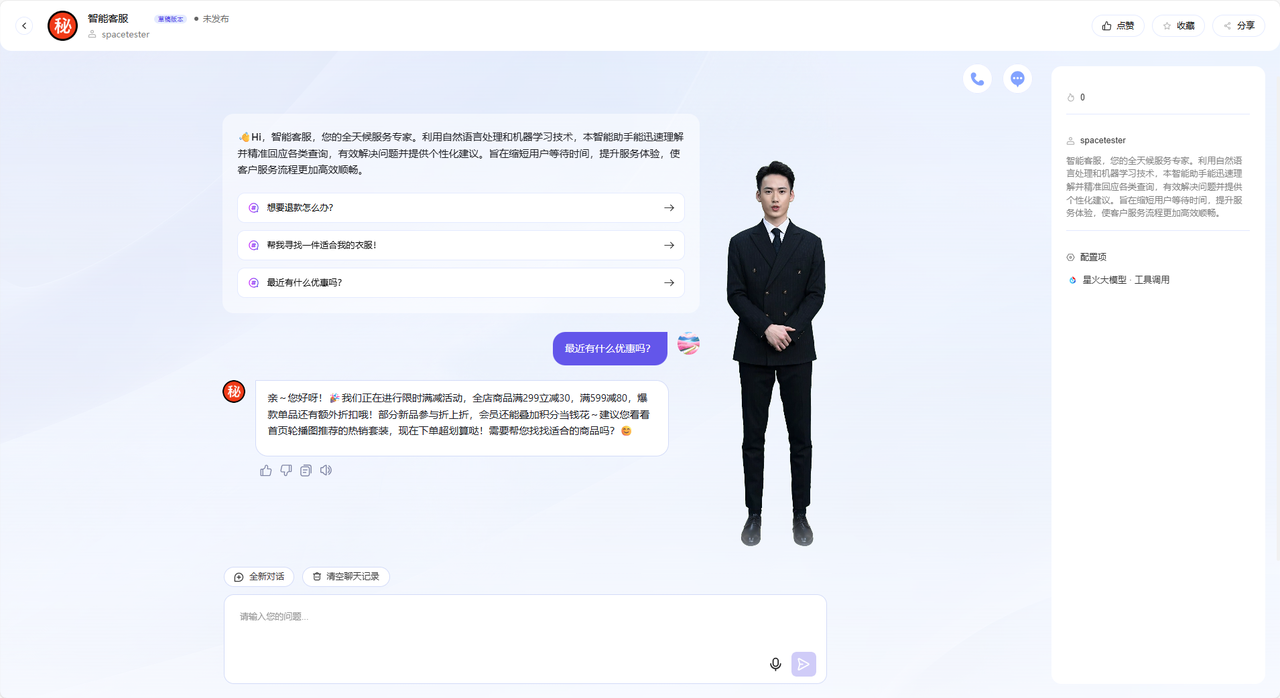Click 清空聊天记录 to clear chat history

pyautogui.click(x=346, y=577)
